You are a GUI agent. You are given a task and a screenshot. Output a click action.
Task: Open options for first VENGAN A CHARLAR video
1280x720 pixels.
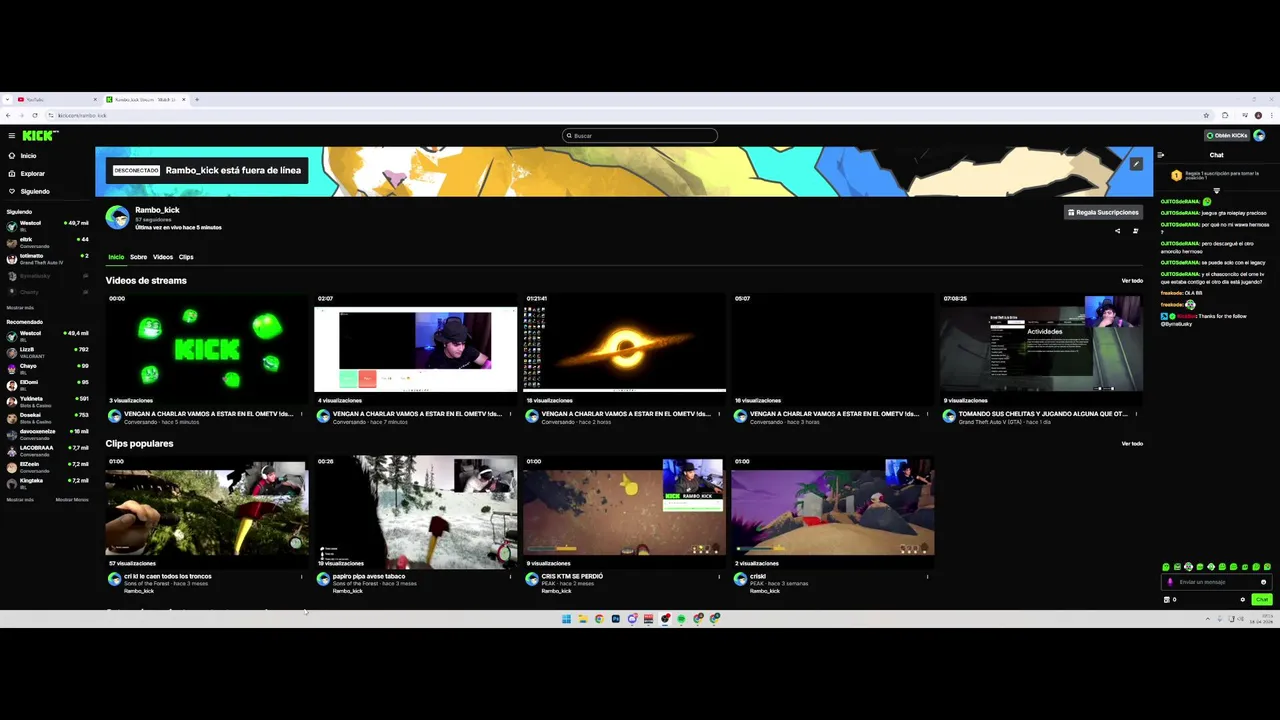point(302,413)
